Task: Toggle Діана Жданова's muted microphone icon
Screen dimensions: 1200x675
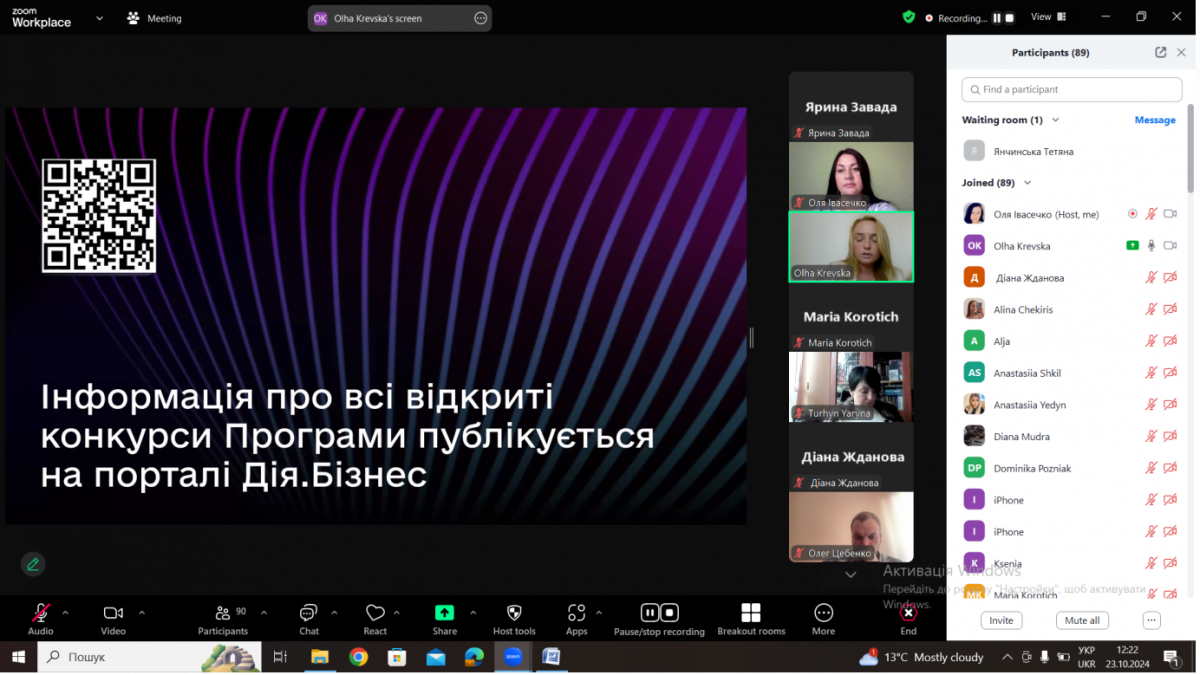Action: point(1151,277)
